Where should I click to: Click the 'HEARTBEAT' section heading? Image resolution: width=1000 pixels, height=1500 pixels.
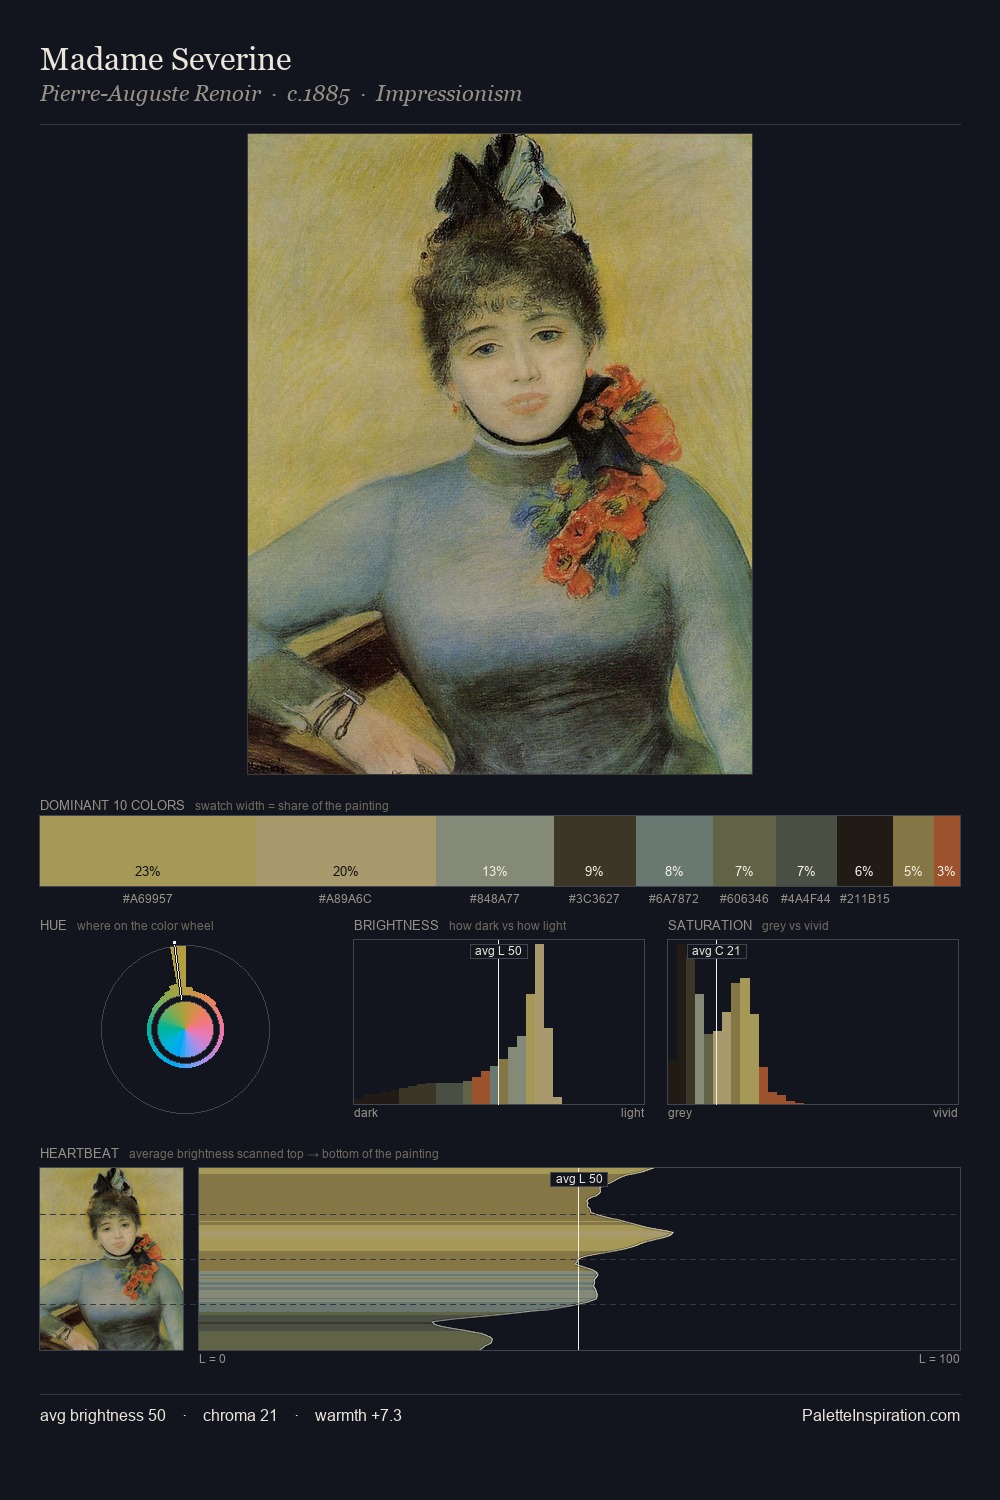[79, 1153]
